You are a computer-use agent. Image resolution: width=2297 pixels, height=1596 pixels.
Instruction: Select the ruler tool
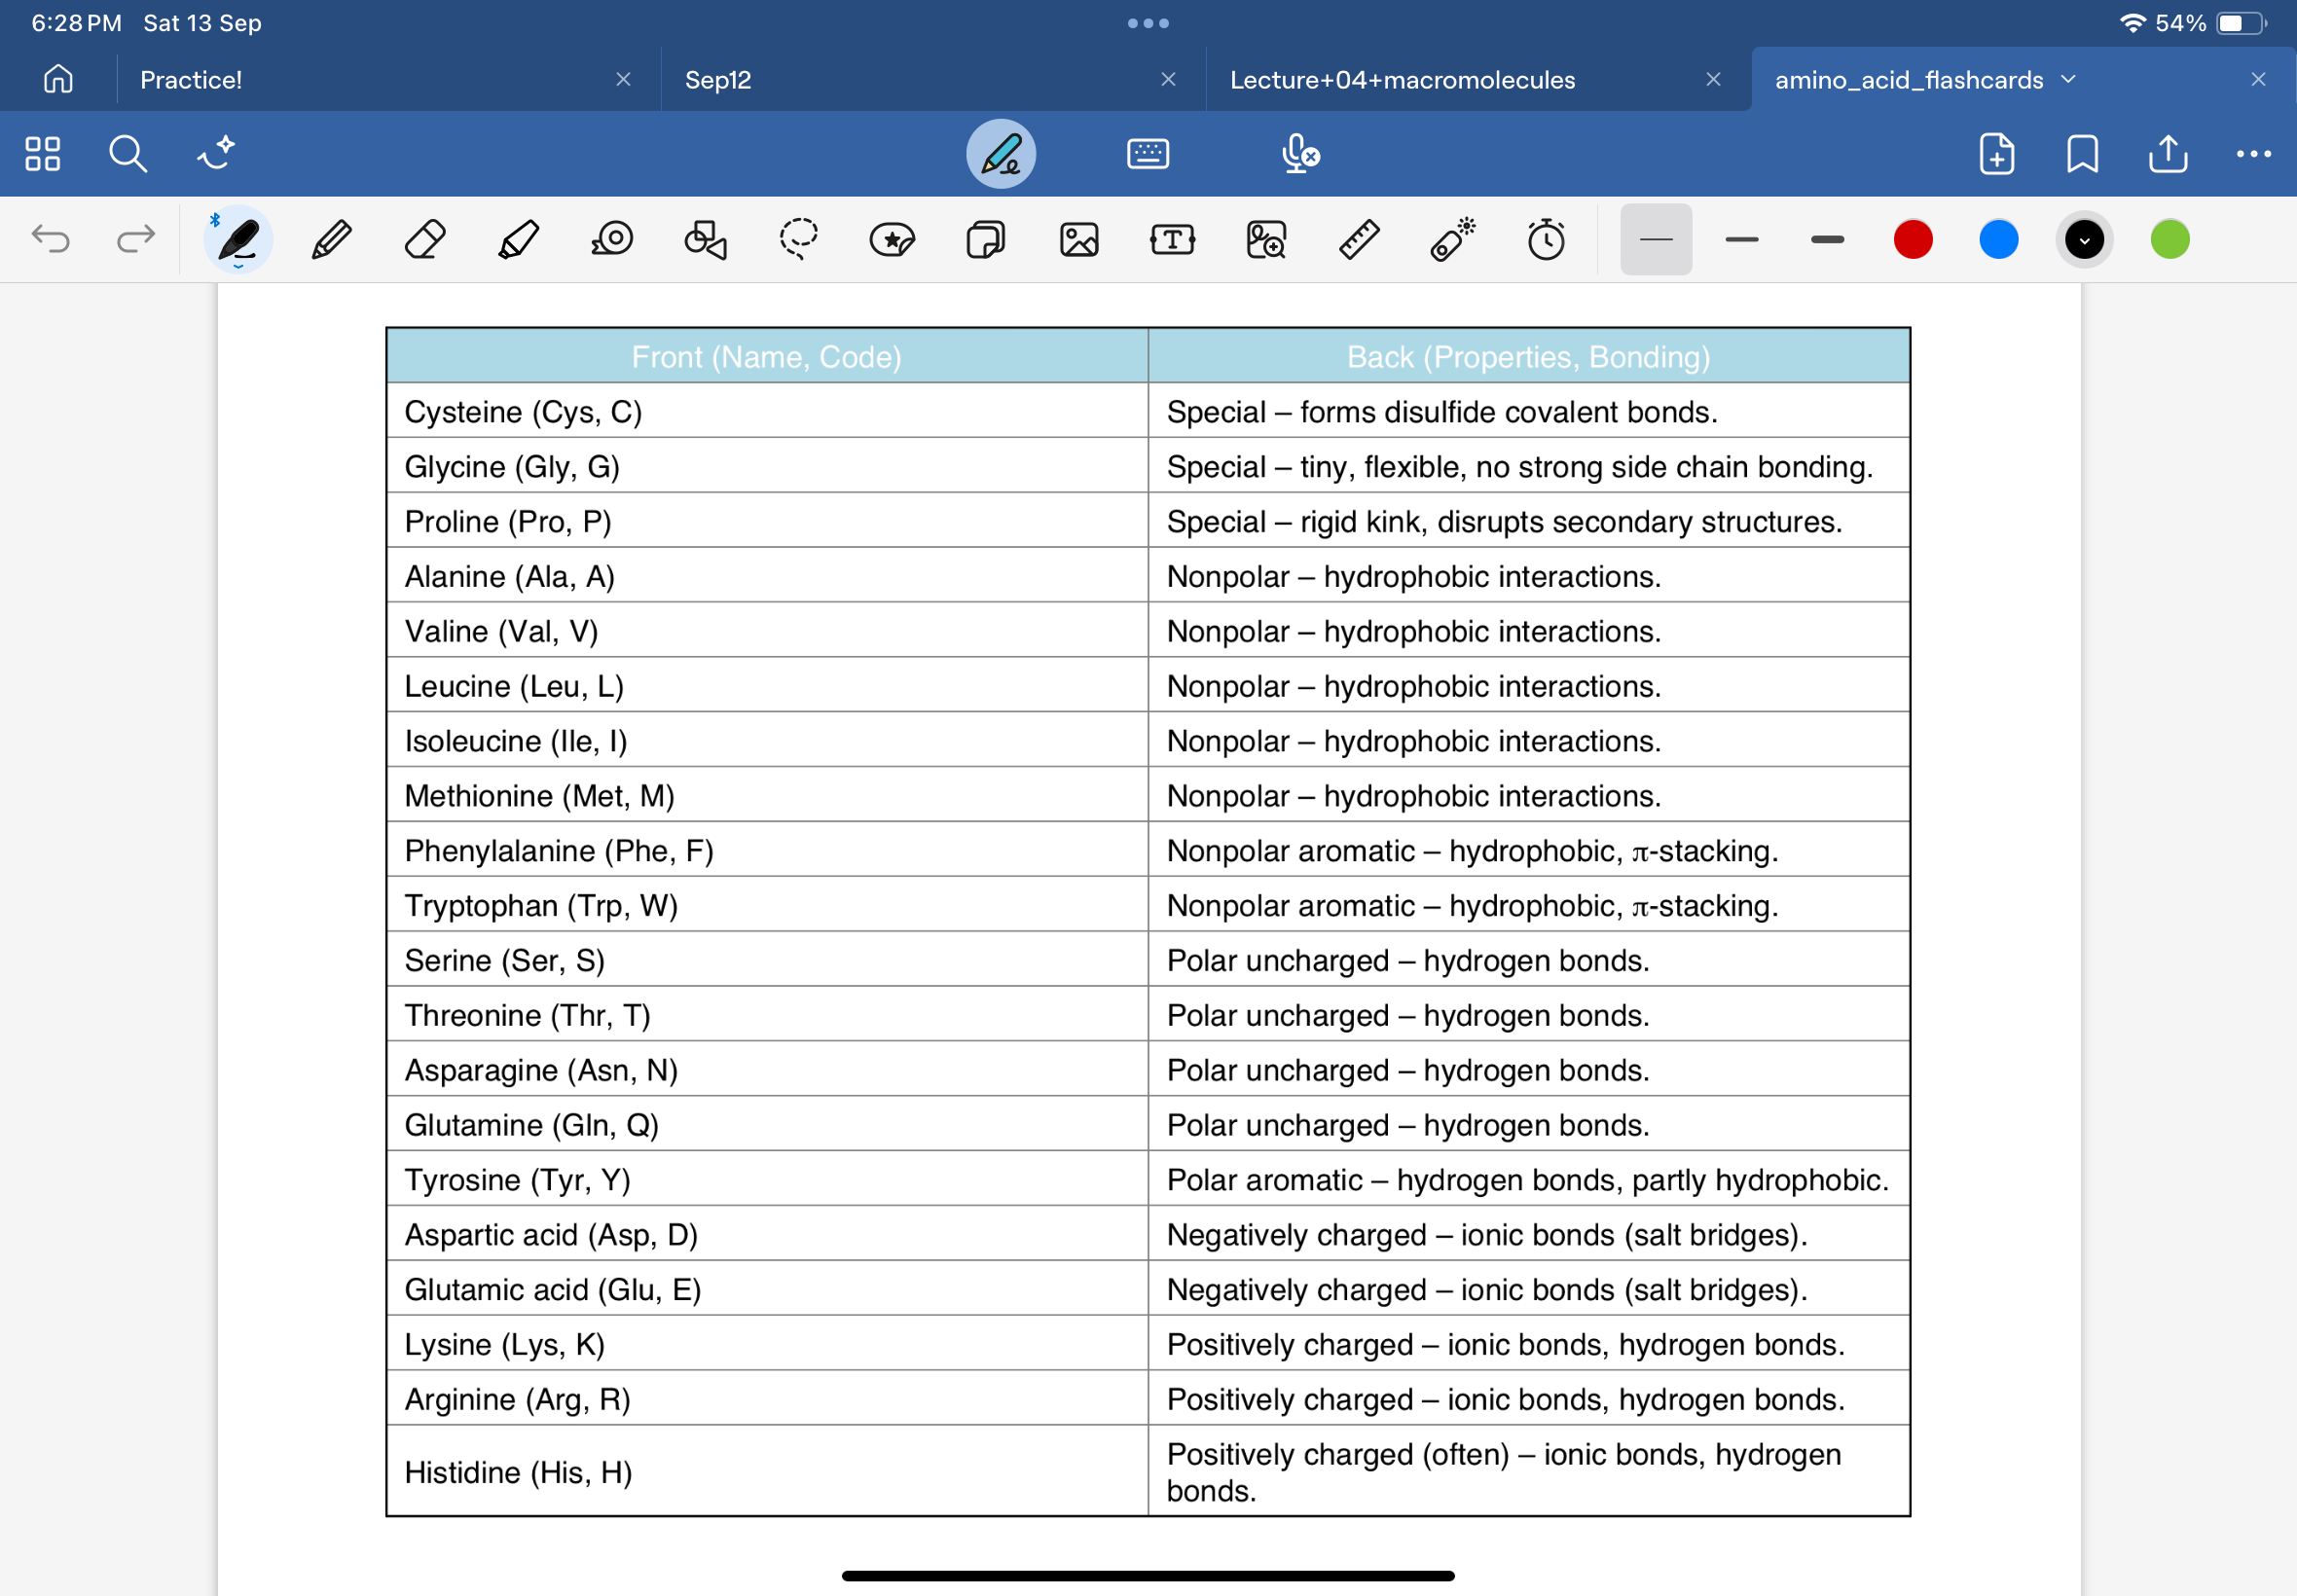1359,239
